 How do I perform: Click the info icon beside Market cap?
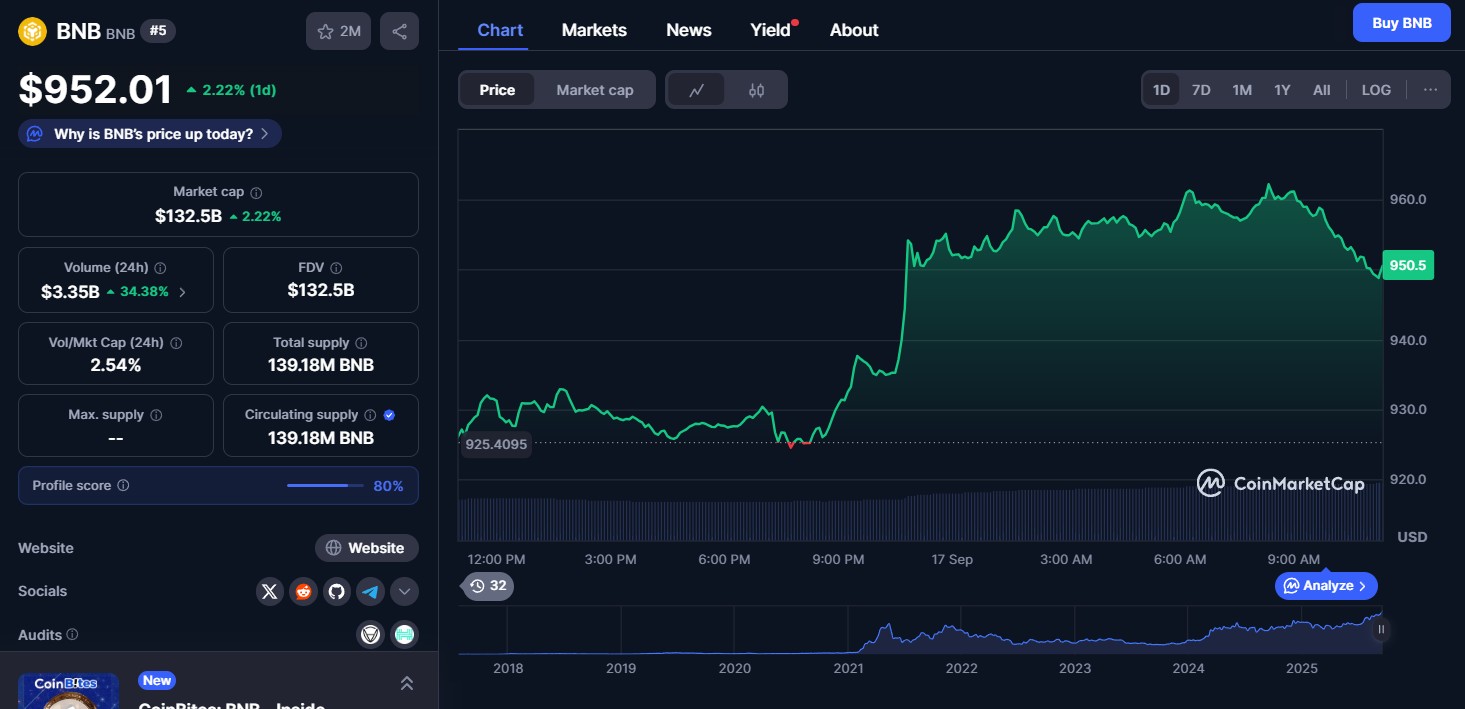coord(256,192)
